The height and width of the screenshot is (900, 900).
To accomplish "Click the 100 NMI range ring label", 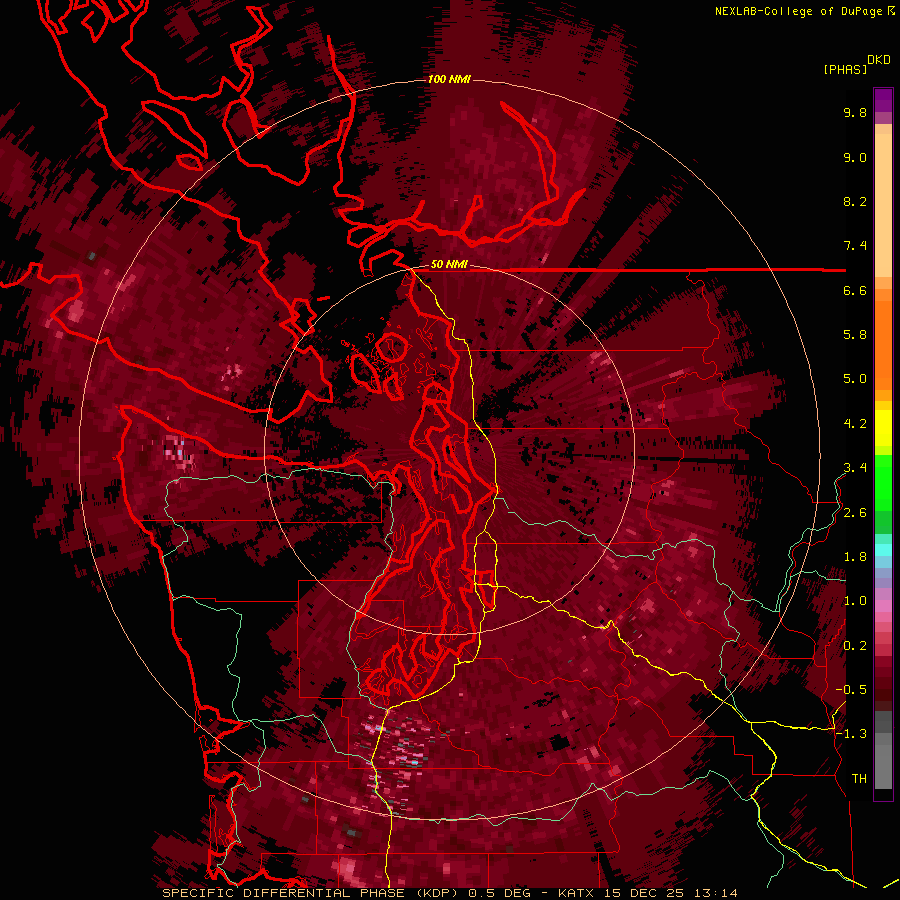I will pos(449,79).
